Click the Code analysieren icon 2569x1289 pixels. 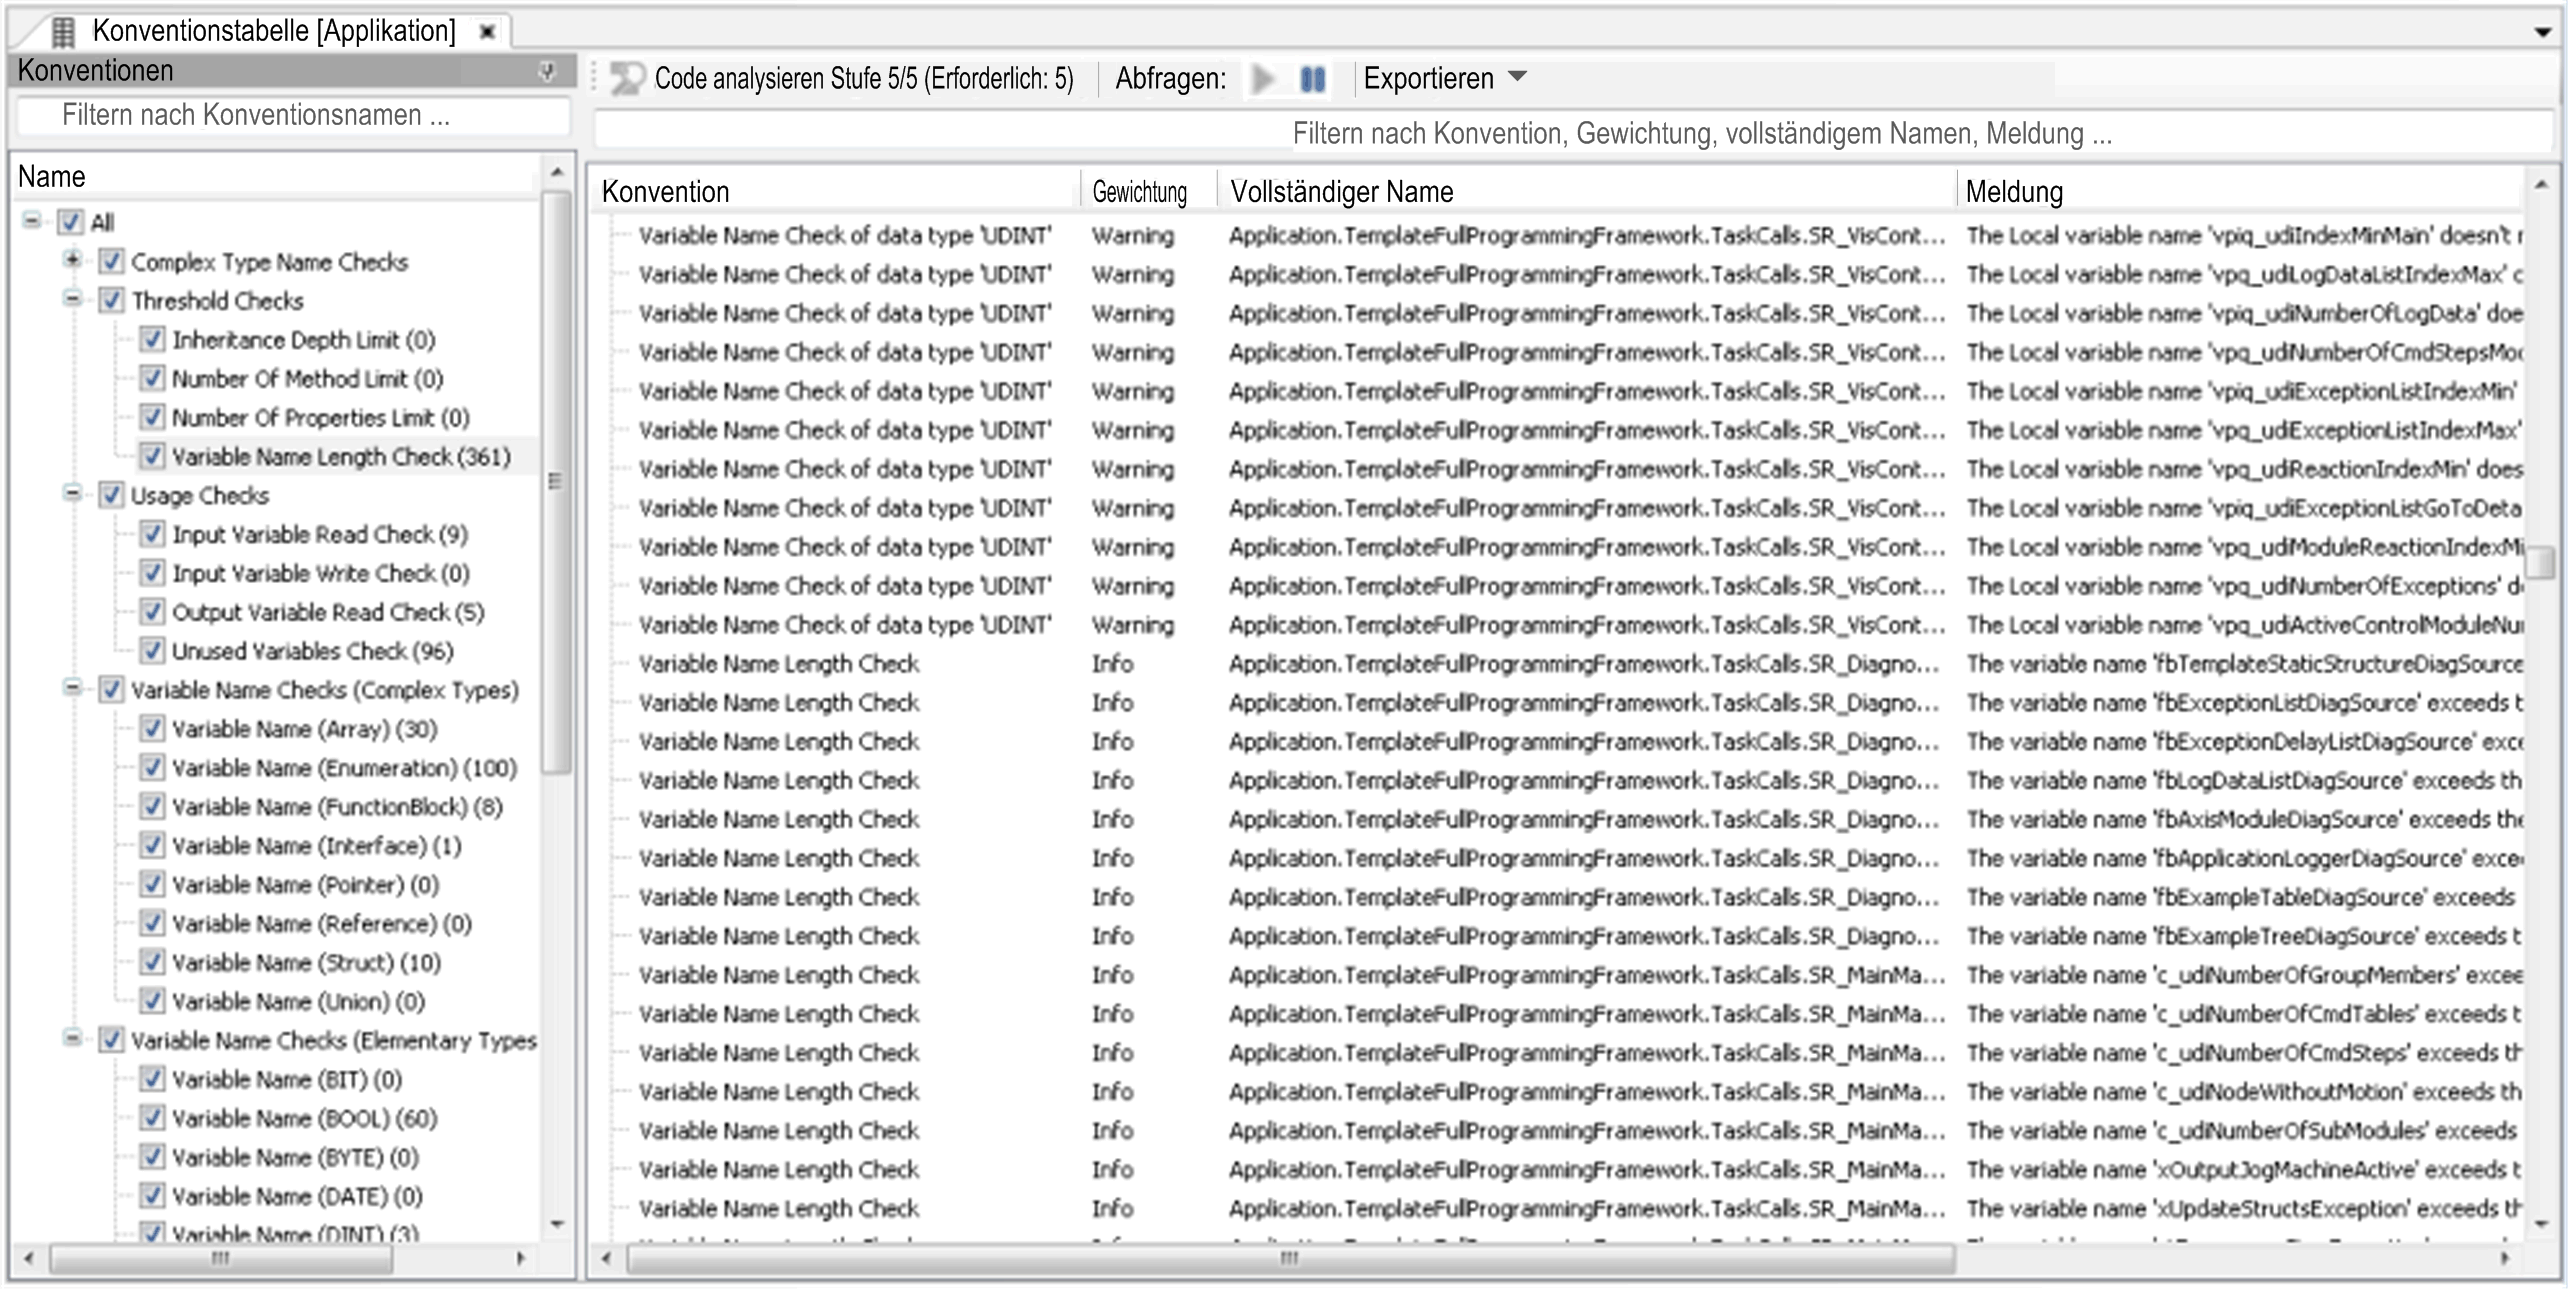627,78
